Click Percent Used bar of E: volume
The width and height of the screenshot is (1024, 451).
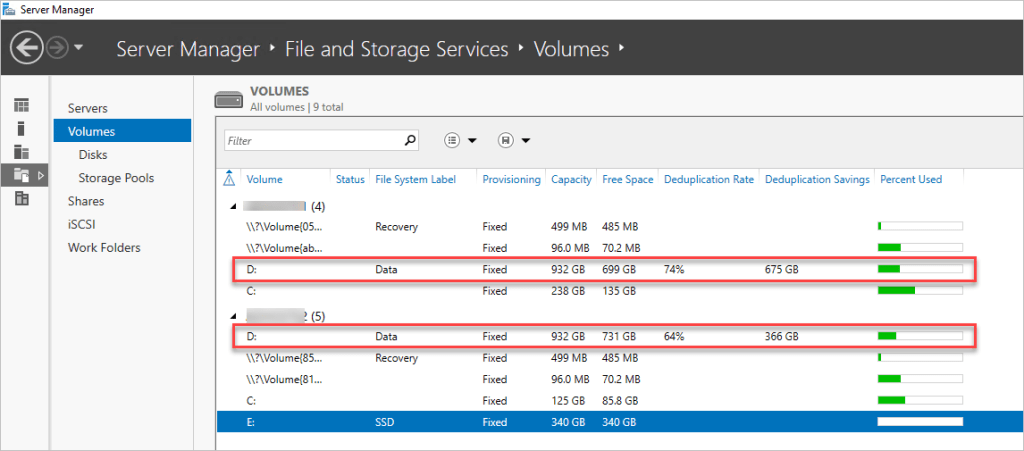coord(920,422)
